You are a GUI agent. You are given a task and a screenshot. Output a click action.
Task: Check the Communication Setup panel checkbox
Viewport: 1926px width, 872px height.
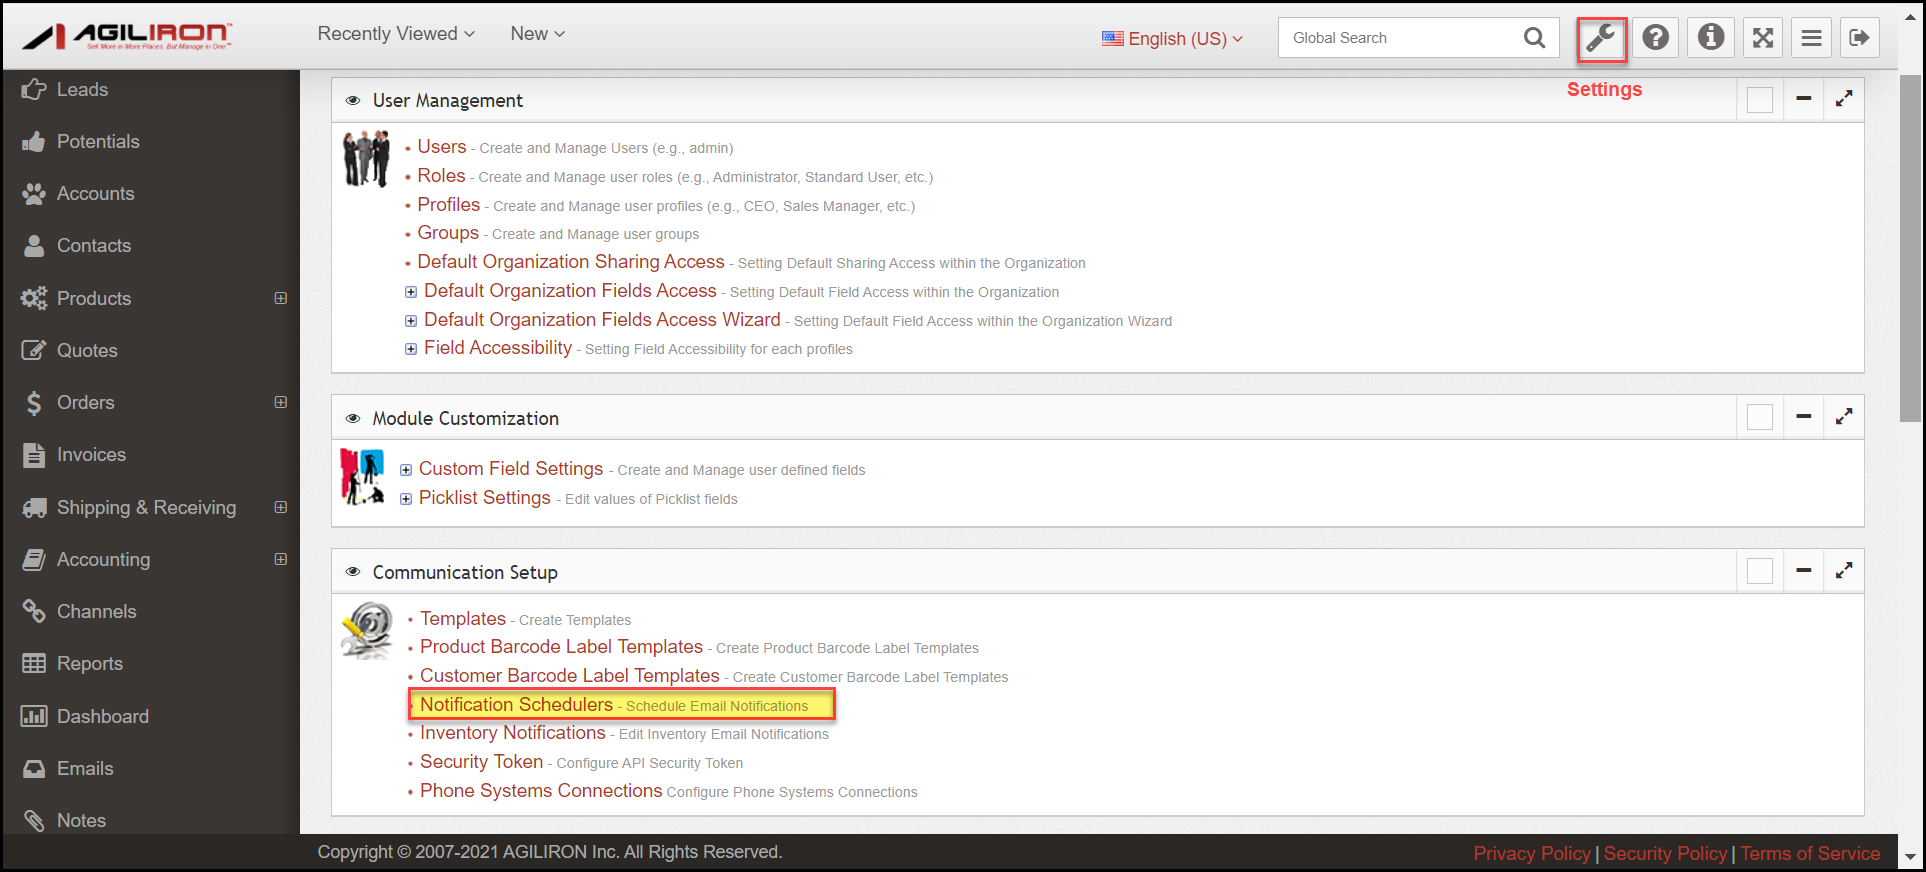point(1760,571)
